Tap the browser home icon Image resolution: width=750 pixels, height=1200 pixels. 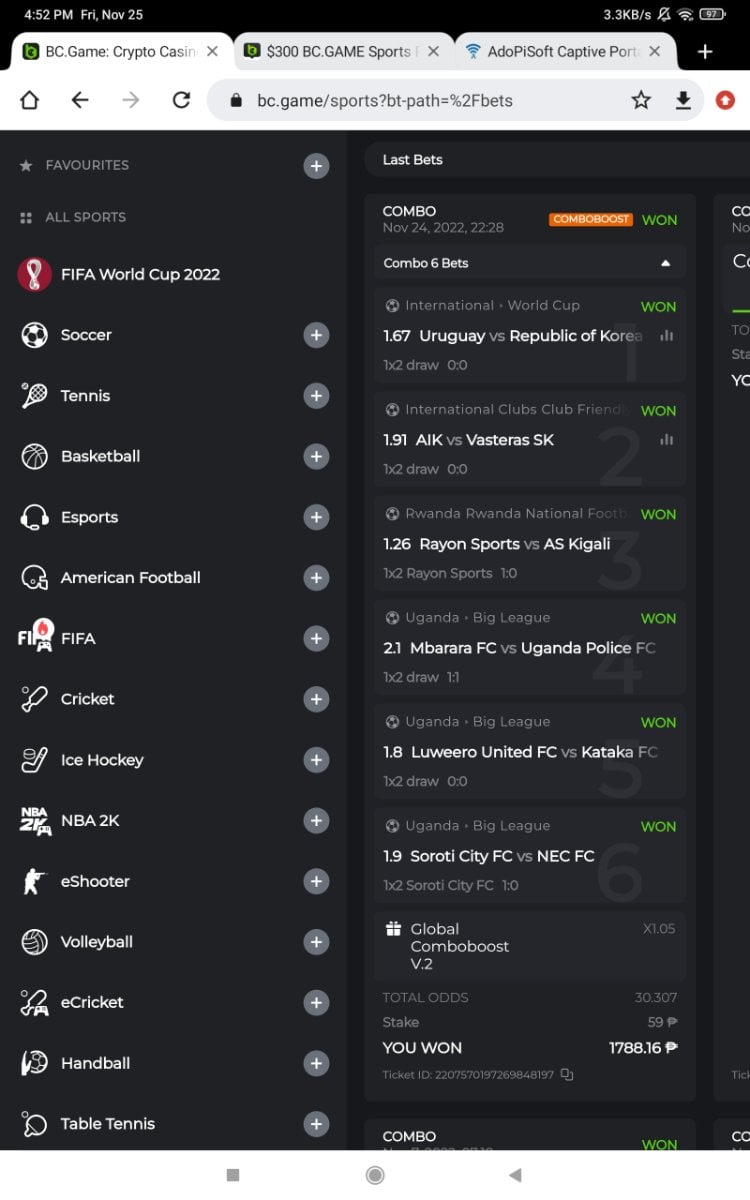29,100
